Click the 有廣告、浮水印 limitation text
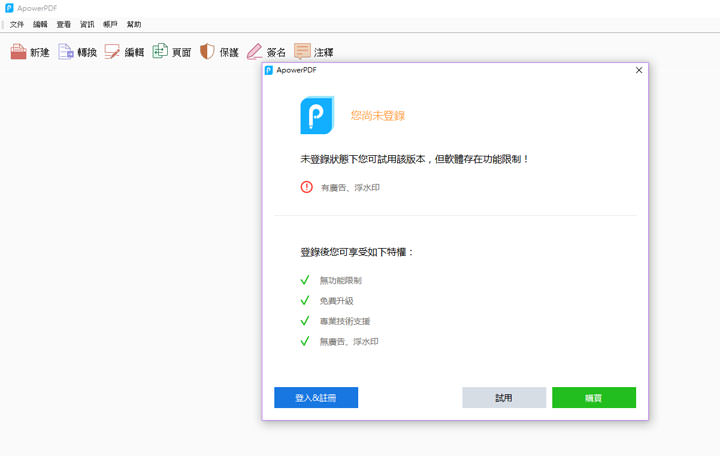720x456 pixels. [350, 187]
